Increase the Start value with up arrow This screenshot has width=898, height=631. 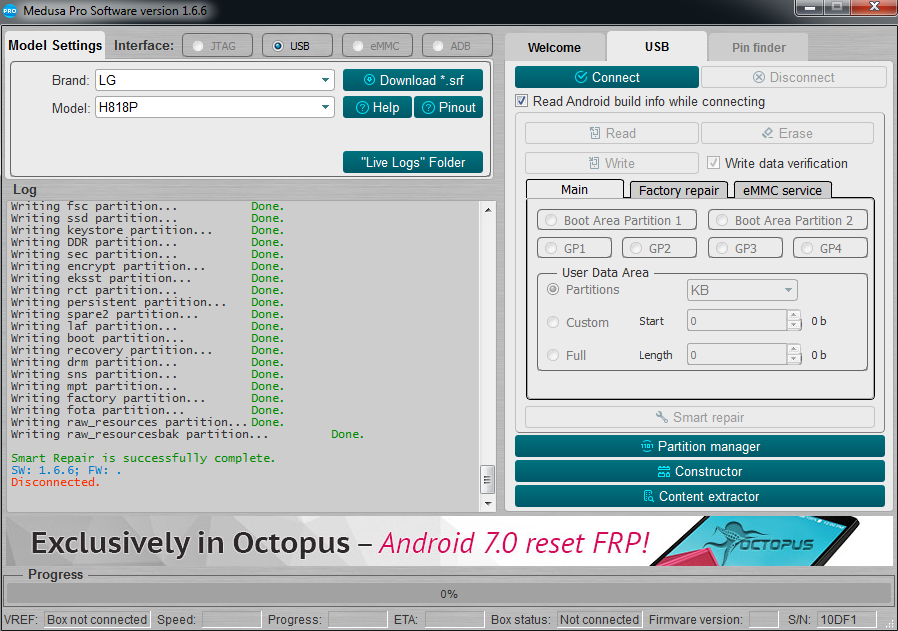794,316
